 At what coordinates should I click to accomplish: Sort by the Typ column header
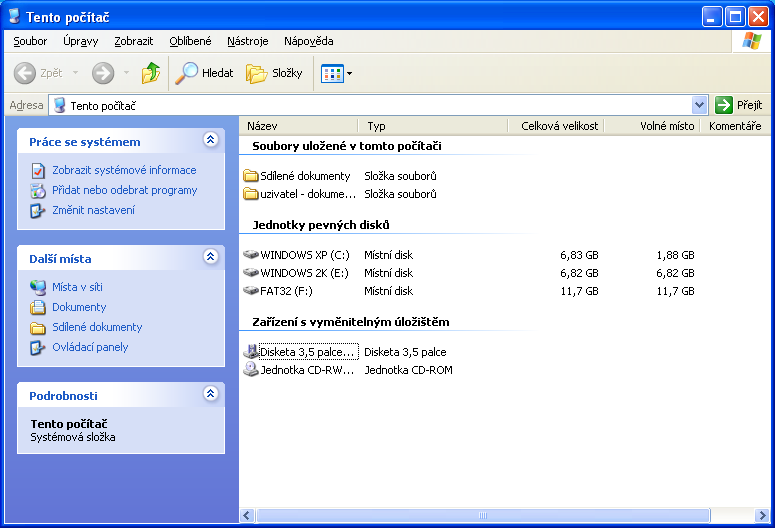click(433, 126)
